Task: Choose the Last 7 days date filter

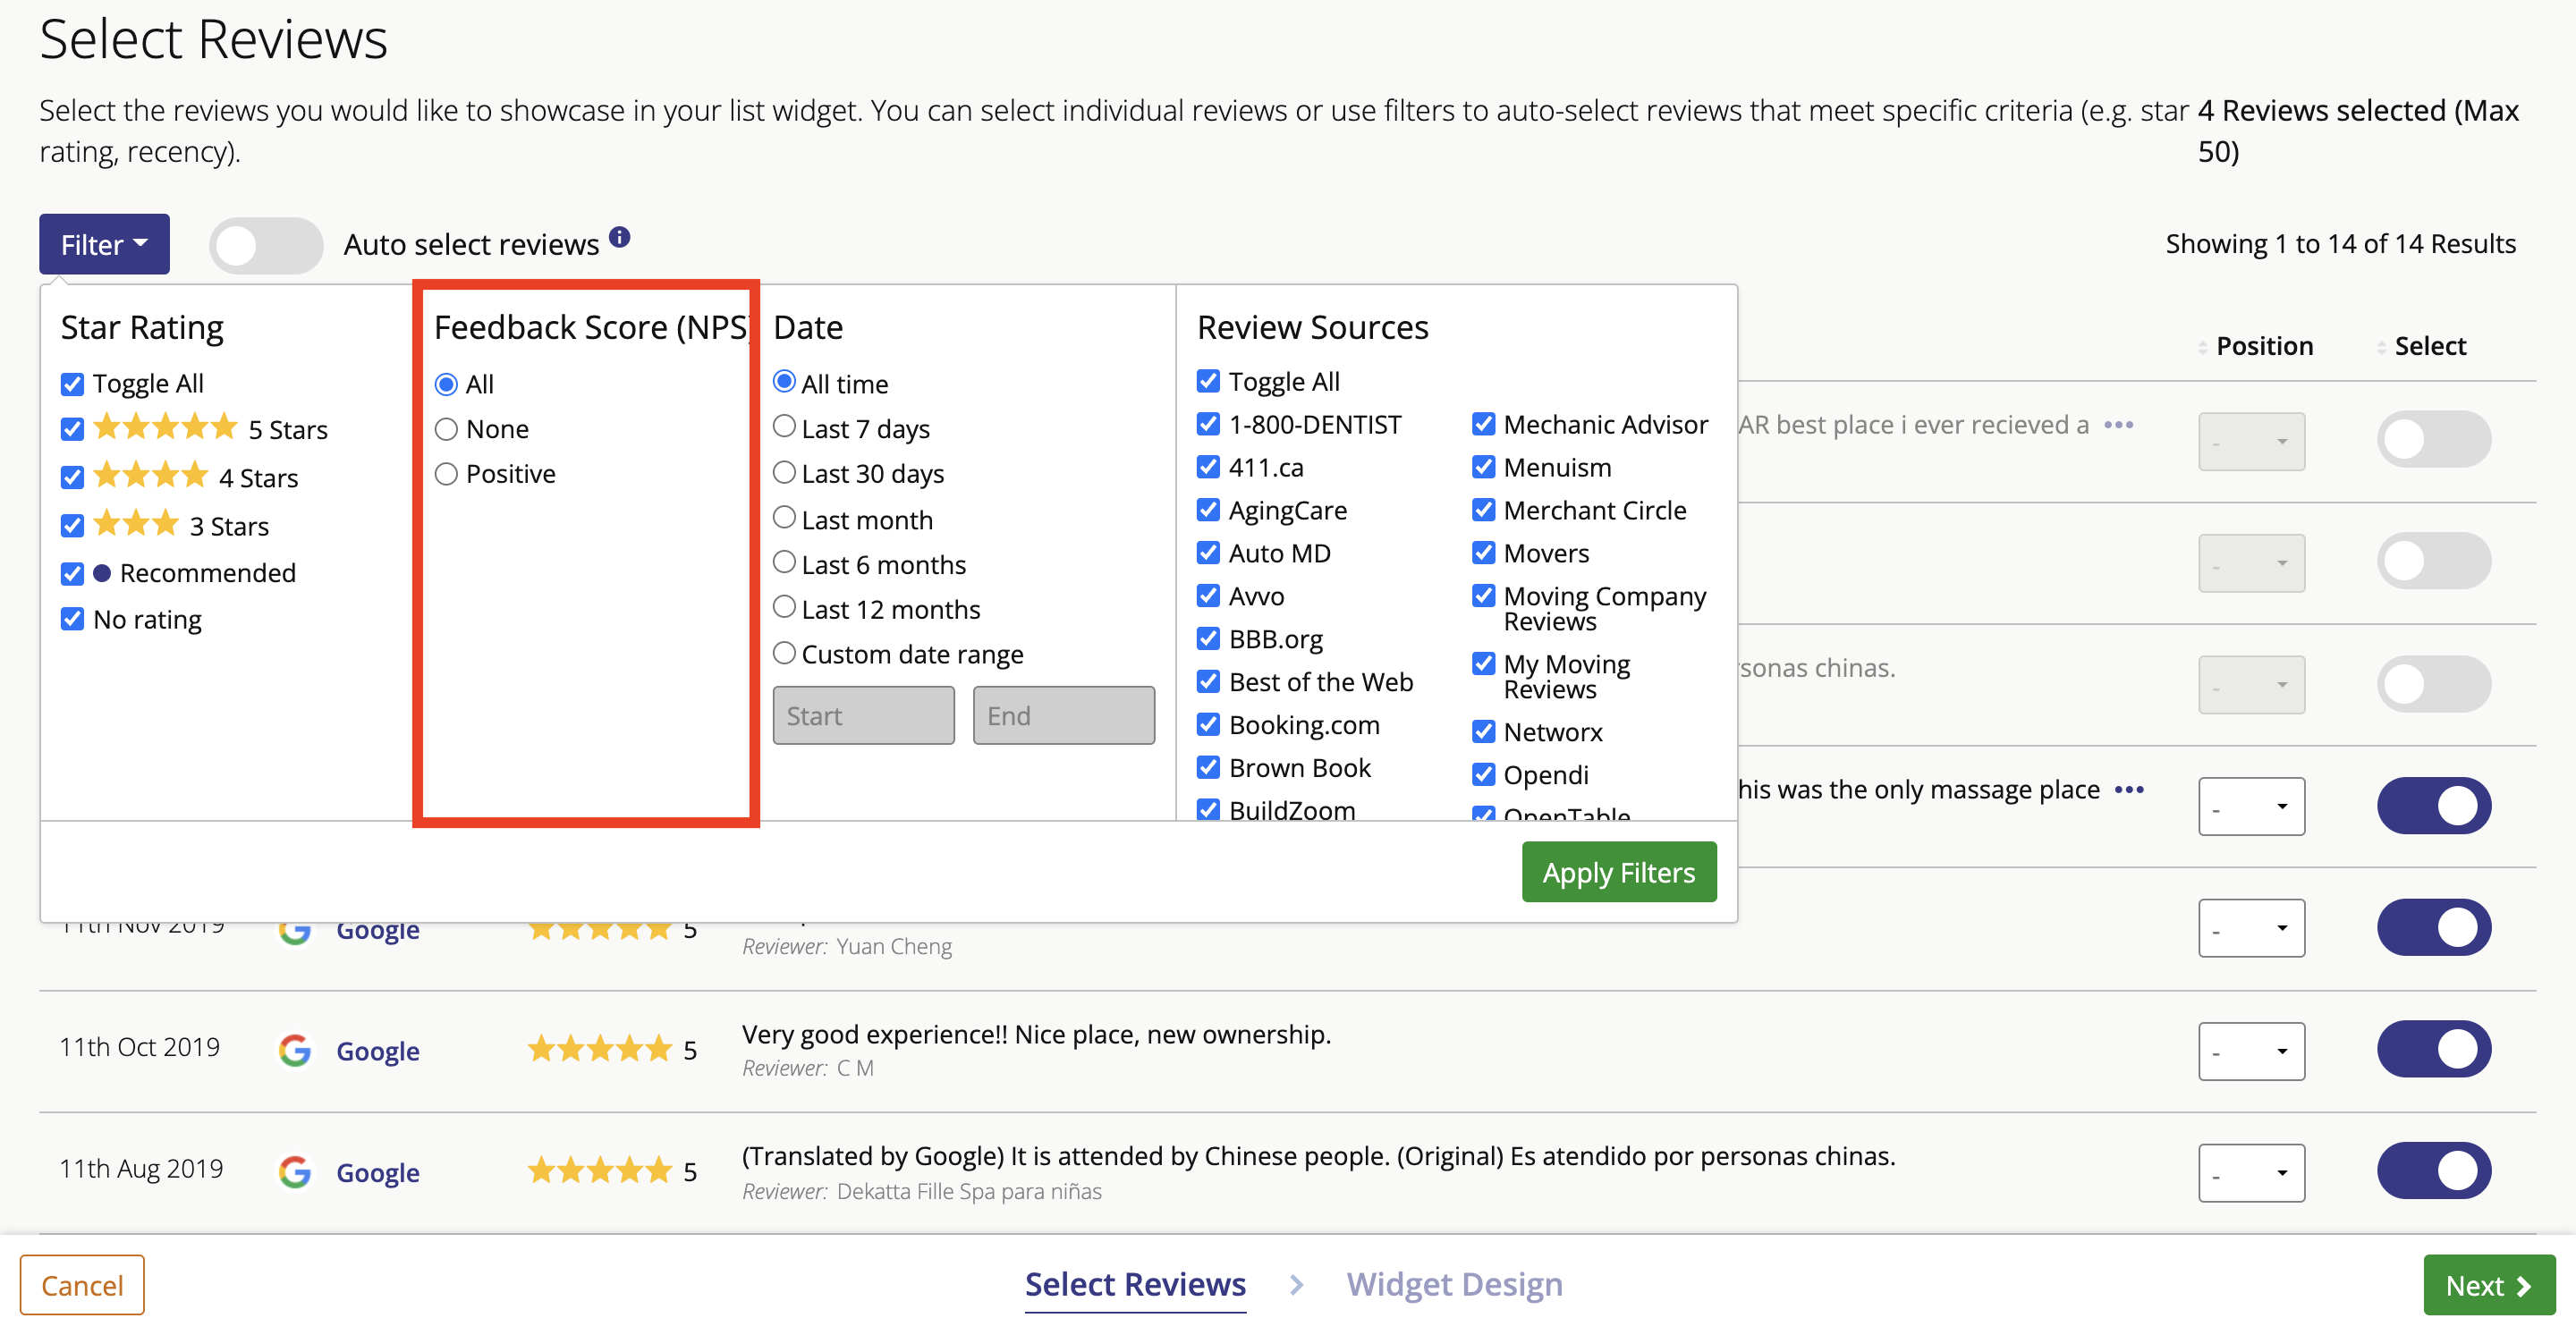Action: pyautogui.click(x=784, y=426)
